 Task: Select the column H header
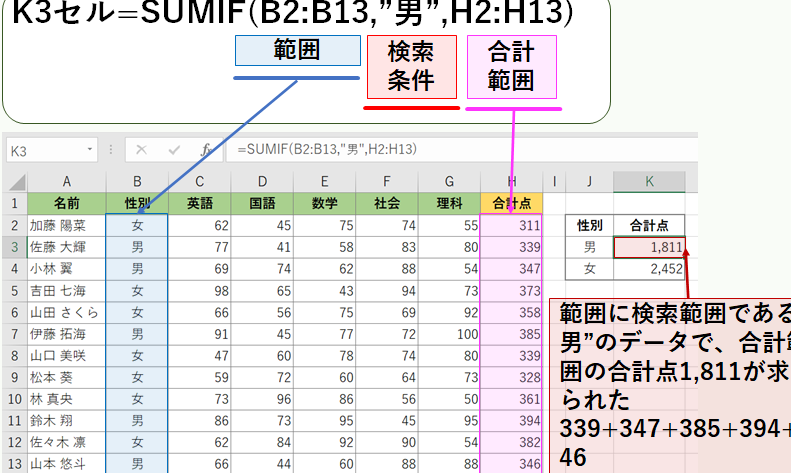pos(511,181)
